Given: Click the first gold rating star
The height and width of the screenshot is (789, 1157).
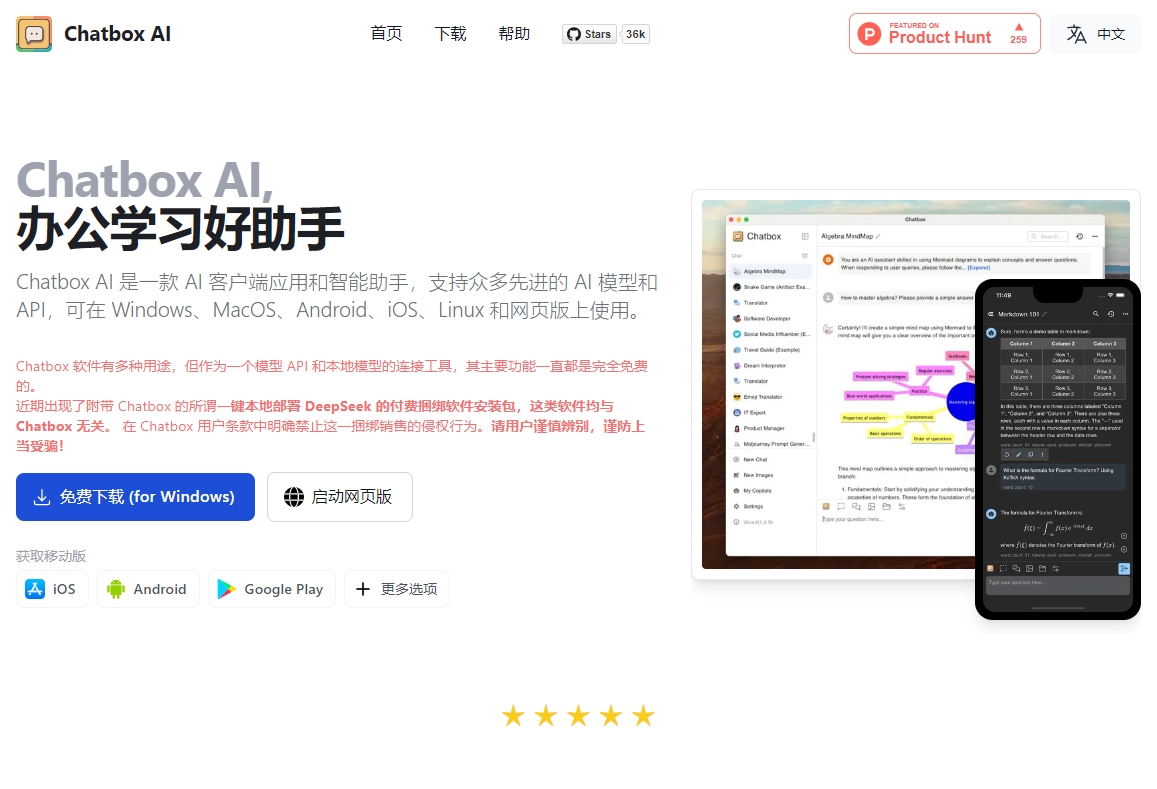Looking at the screenshot, I should (x=514, y=715).
